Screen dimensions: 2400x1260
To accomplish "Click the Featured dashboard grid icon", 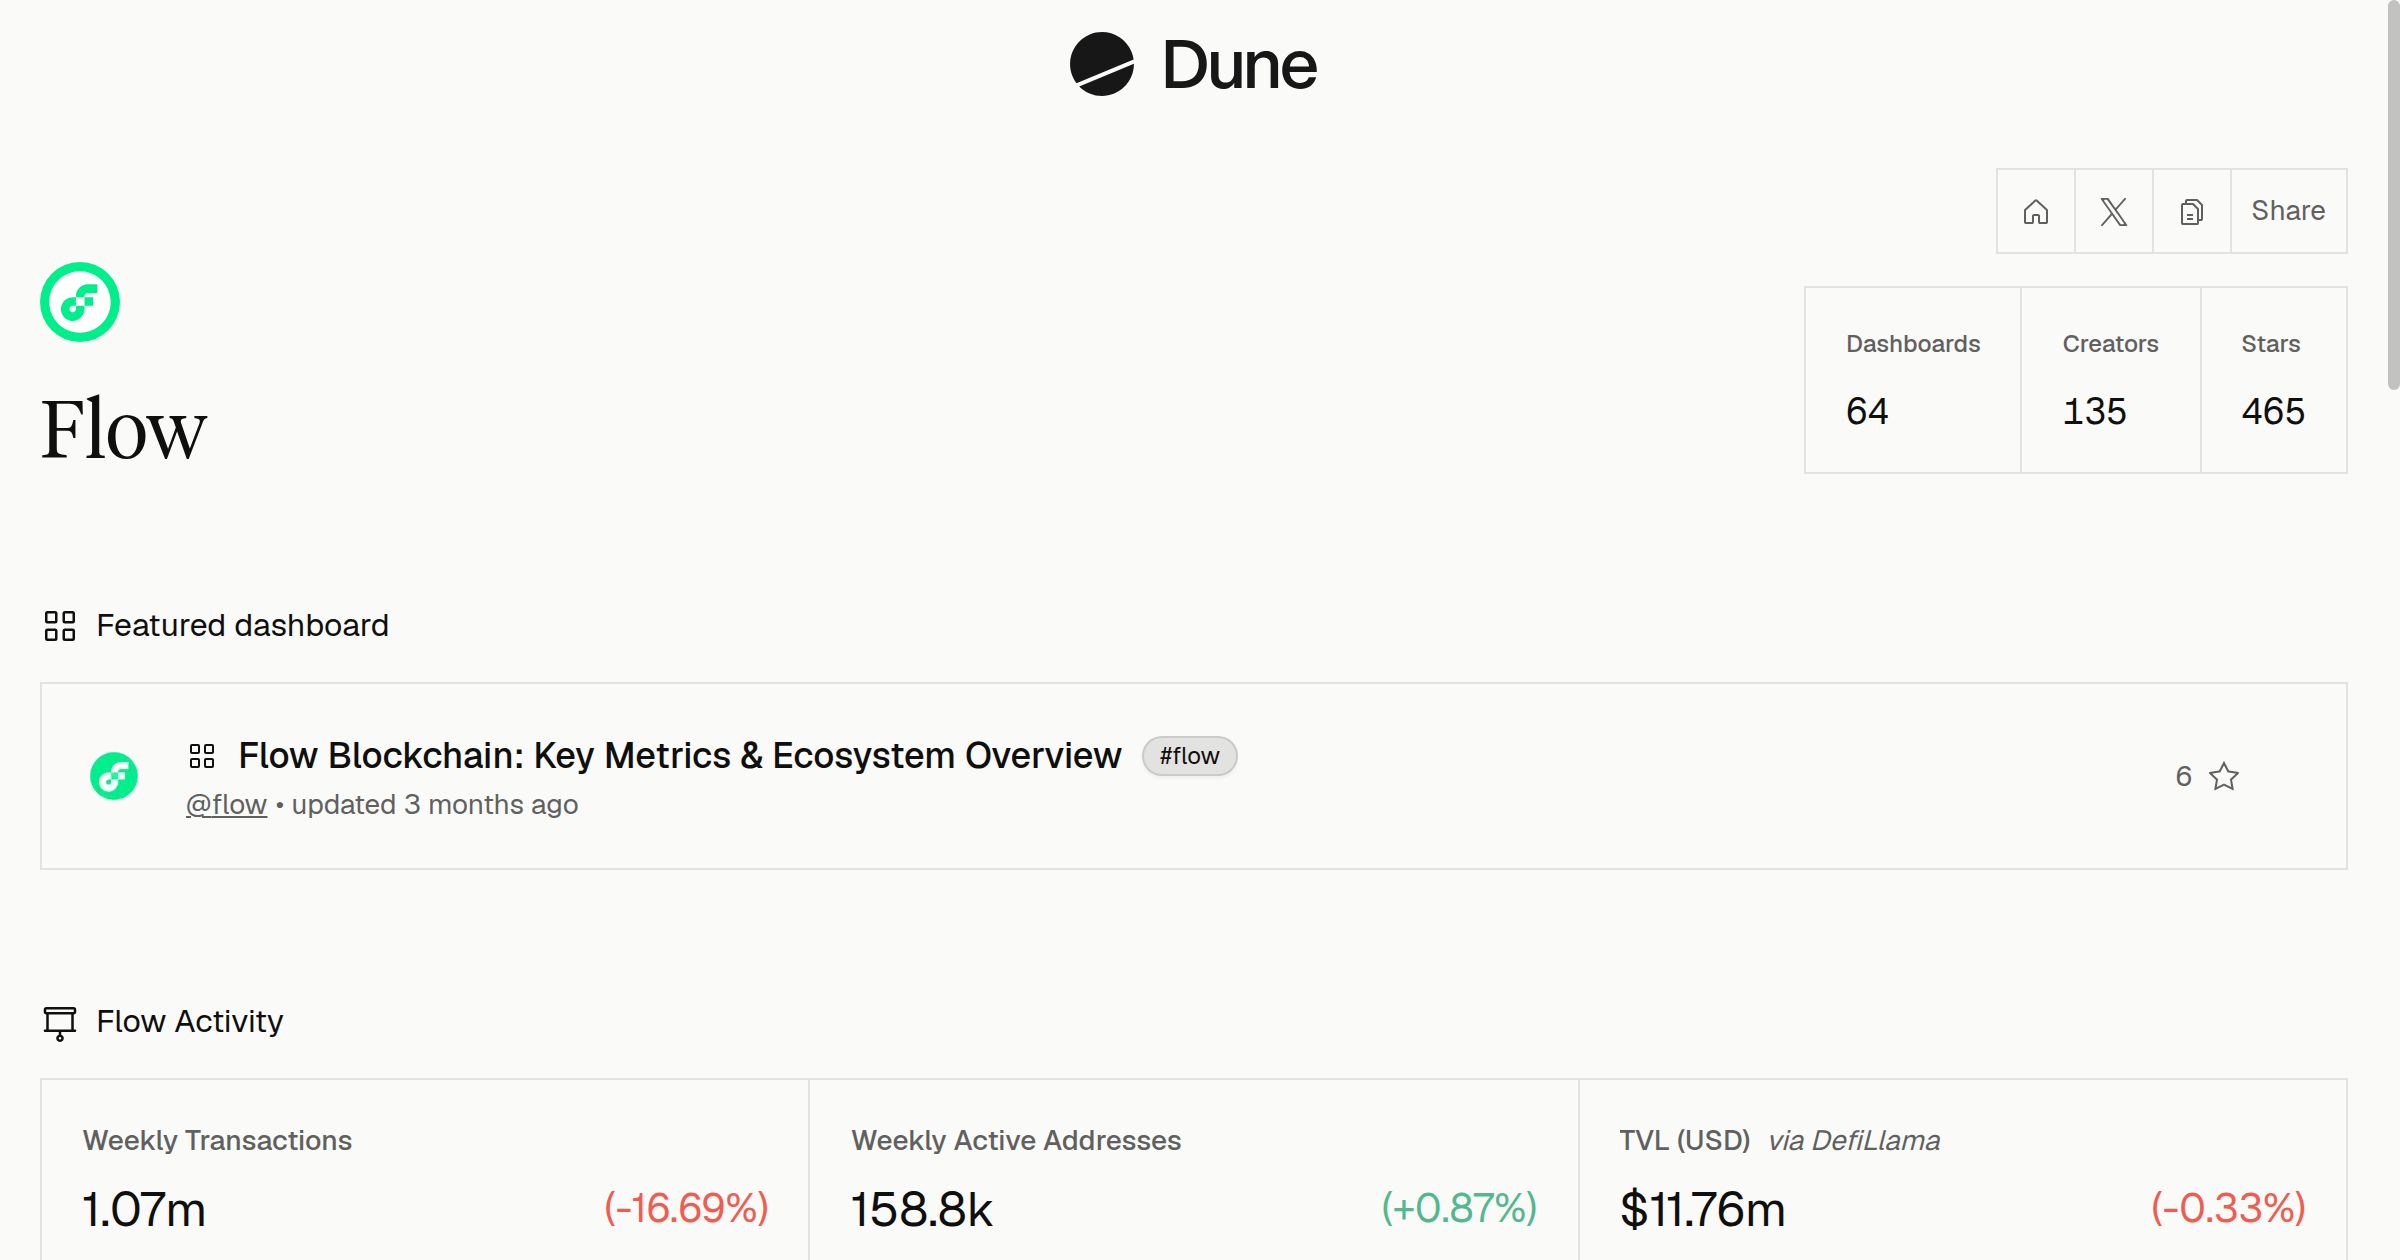I will point(60,626).
